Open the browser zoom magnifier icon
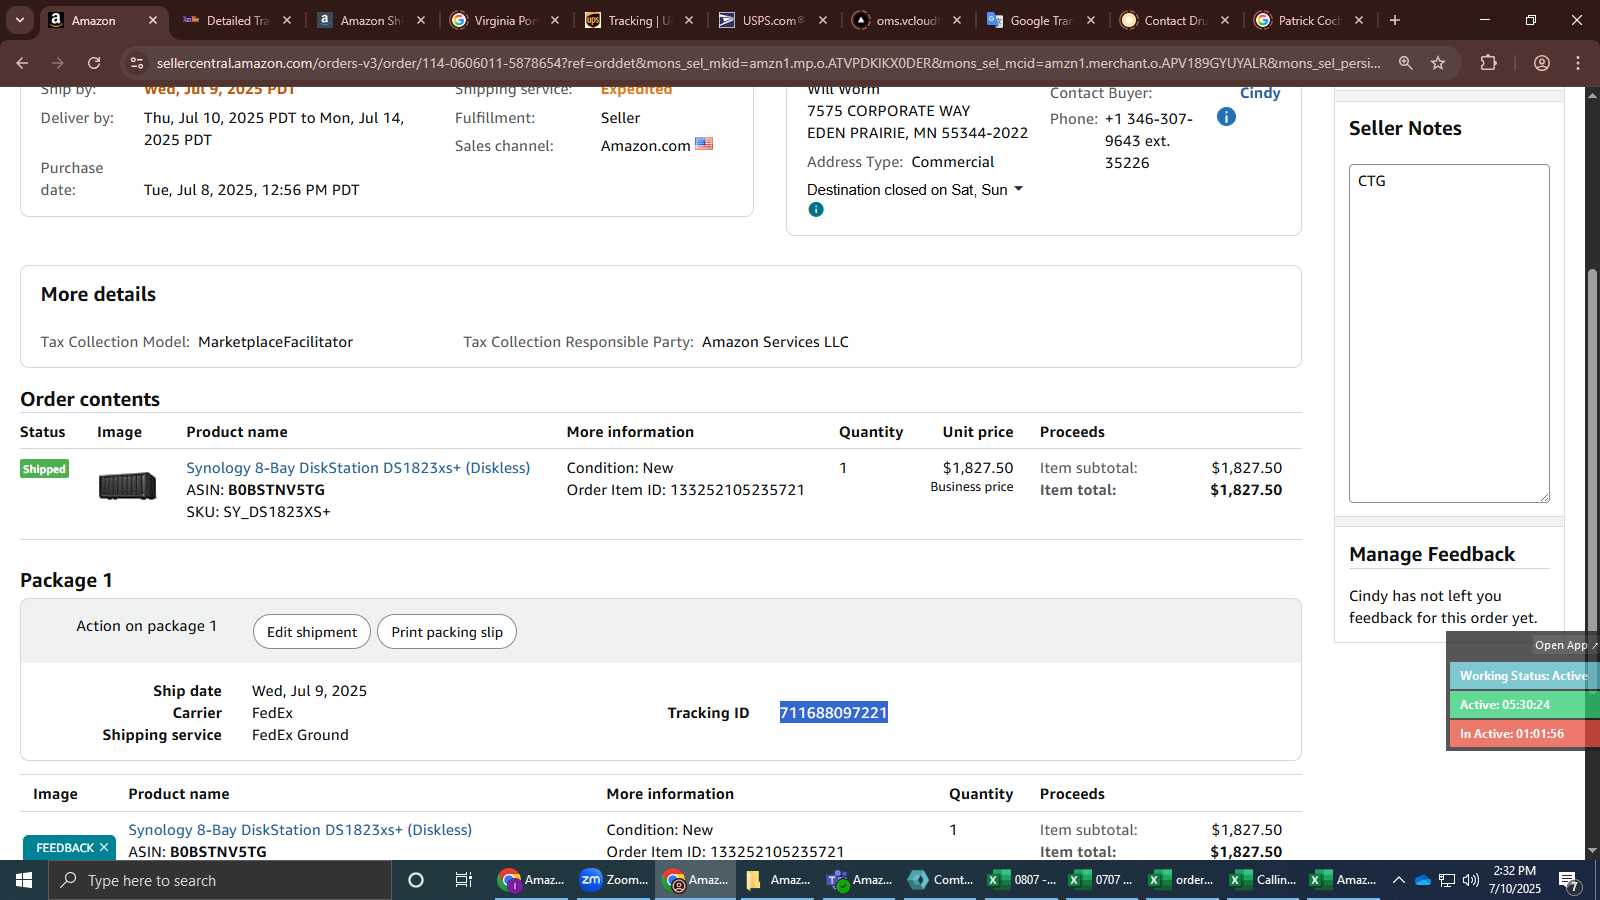The width and height of the screenshot is (1600, 900). (x=1405, y=63)
